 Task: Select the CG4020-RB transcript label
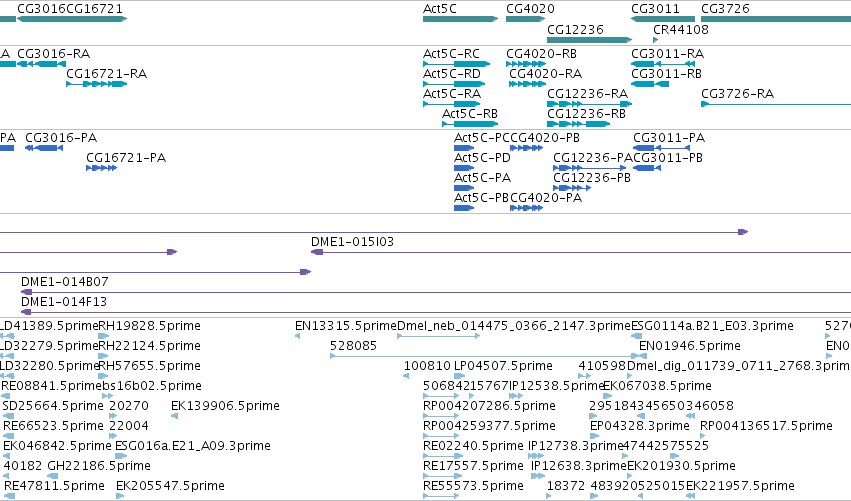pos(541,54)
